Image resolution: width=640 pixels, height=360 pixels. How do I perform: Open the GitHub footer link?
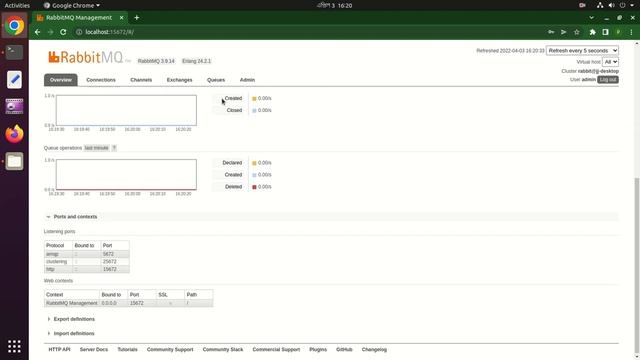(x=344, y=350)
